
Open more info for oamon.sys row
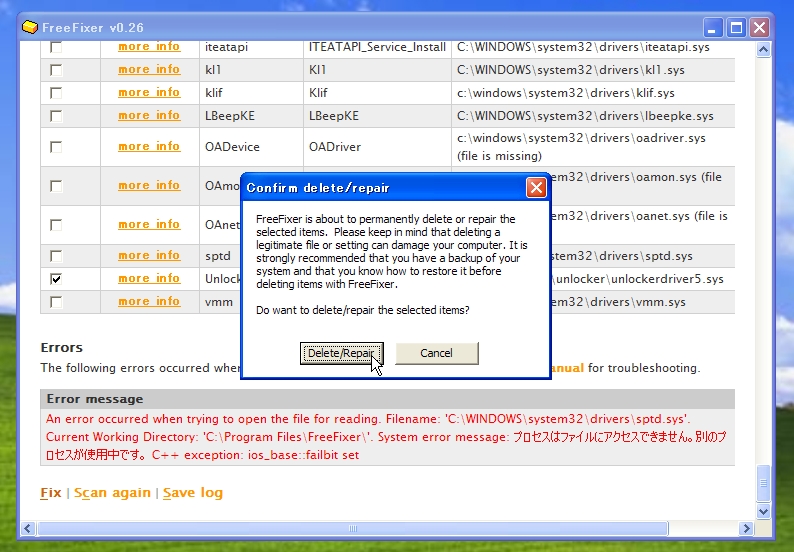coord(149,185)
